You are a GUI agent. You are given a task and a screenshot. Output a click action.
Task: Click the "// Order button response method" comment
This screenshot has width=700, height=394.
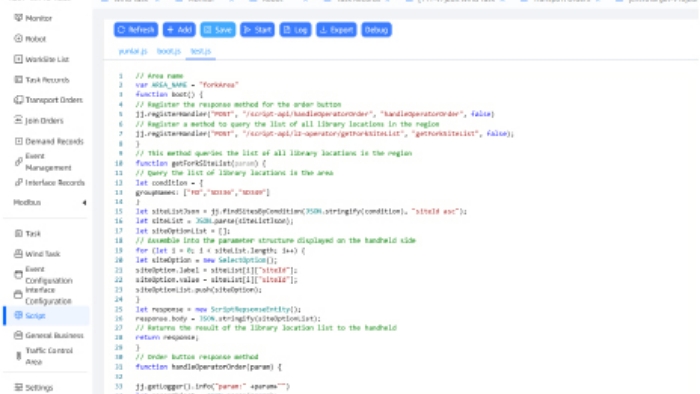pyautogui.click(x=197, y=357)
